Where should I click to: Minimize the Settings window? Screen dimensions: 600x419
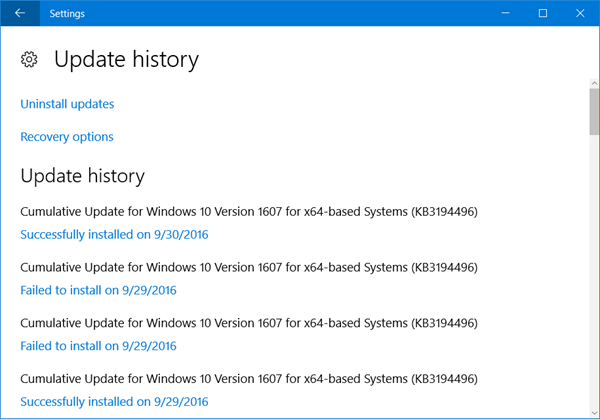point(505,13)
